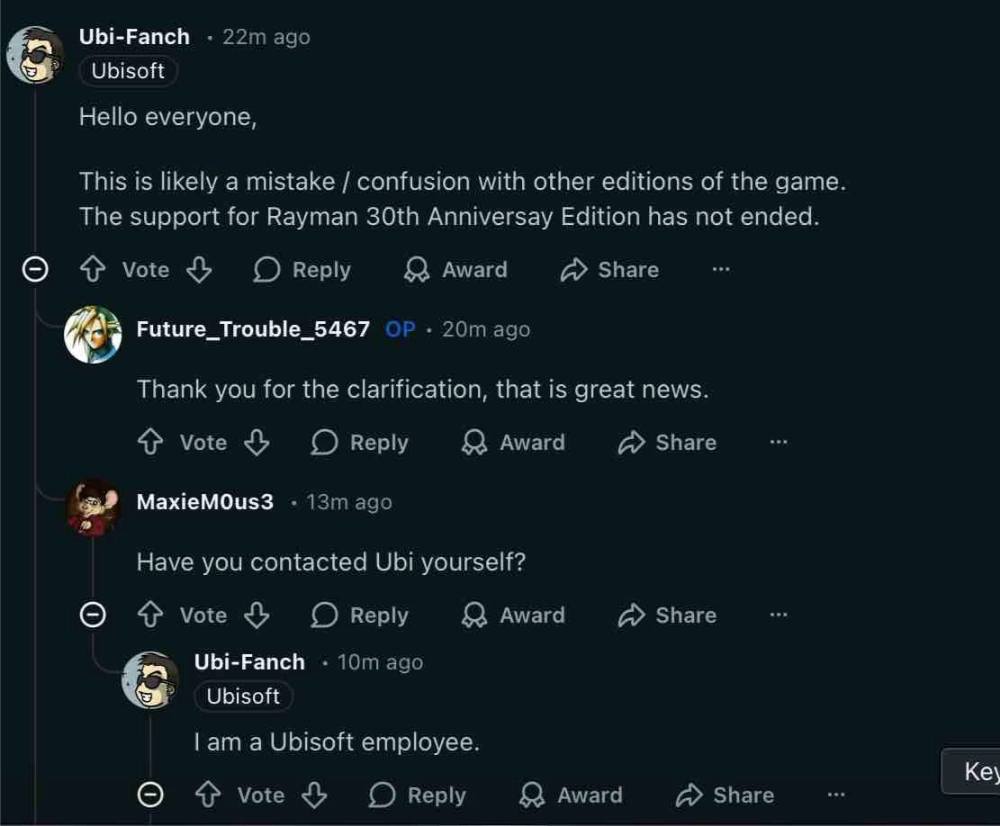Viewport: 1000px width, 826px height.
Task: Open the Award icon on Future_Trouble_5467's reply
Action: coord(512,442)
